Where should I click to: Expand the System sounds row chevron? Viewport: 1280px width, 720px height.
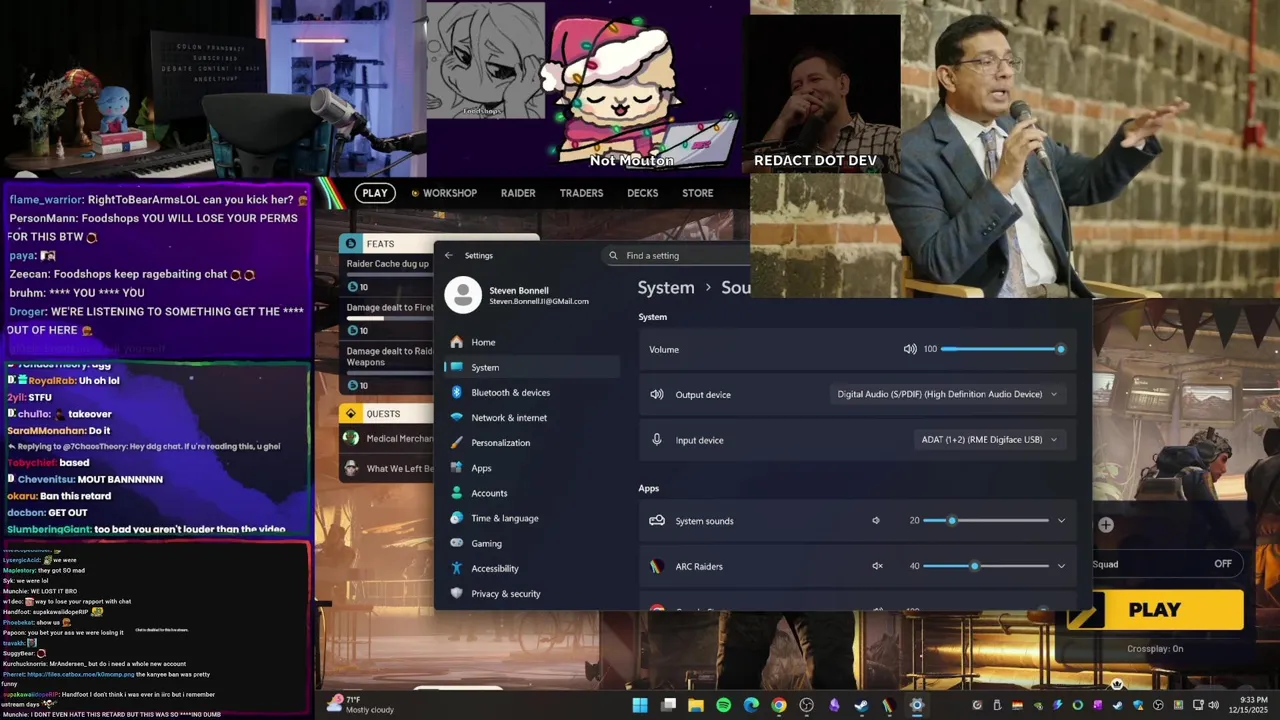[x=1061, y=520]
